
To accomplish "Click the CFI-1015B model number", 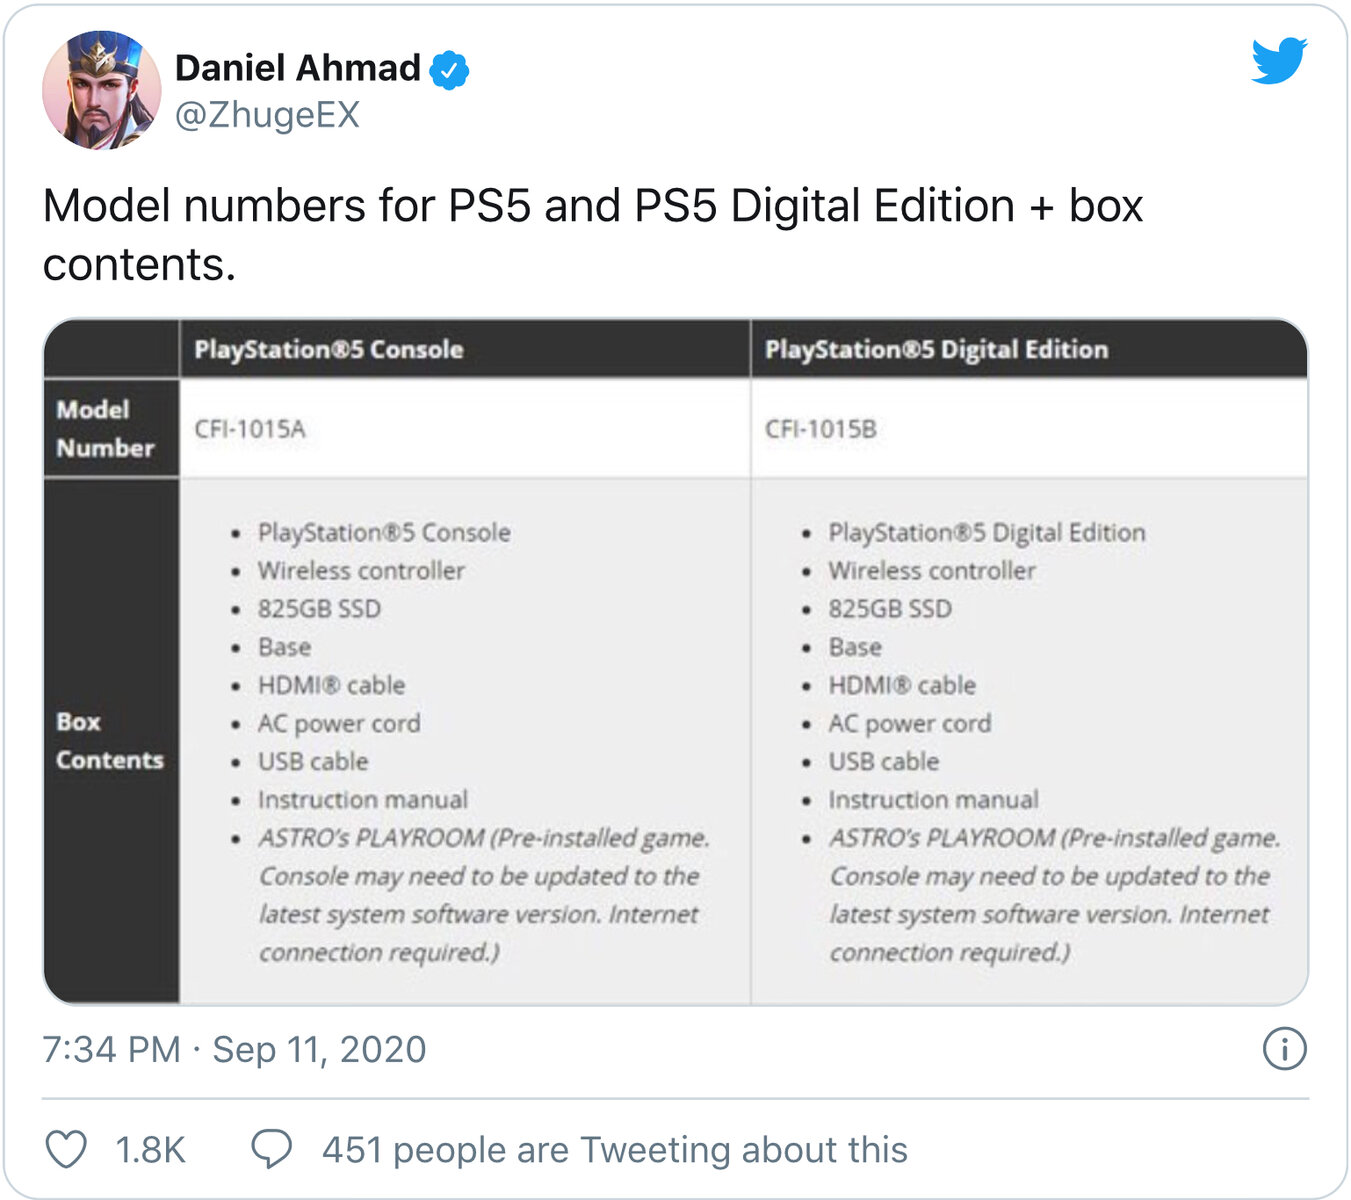I will (x=820, y=429).
